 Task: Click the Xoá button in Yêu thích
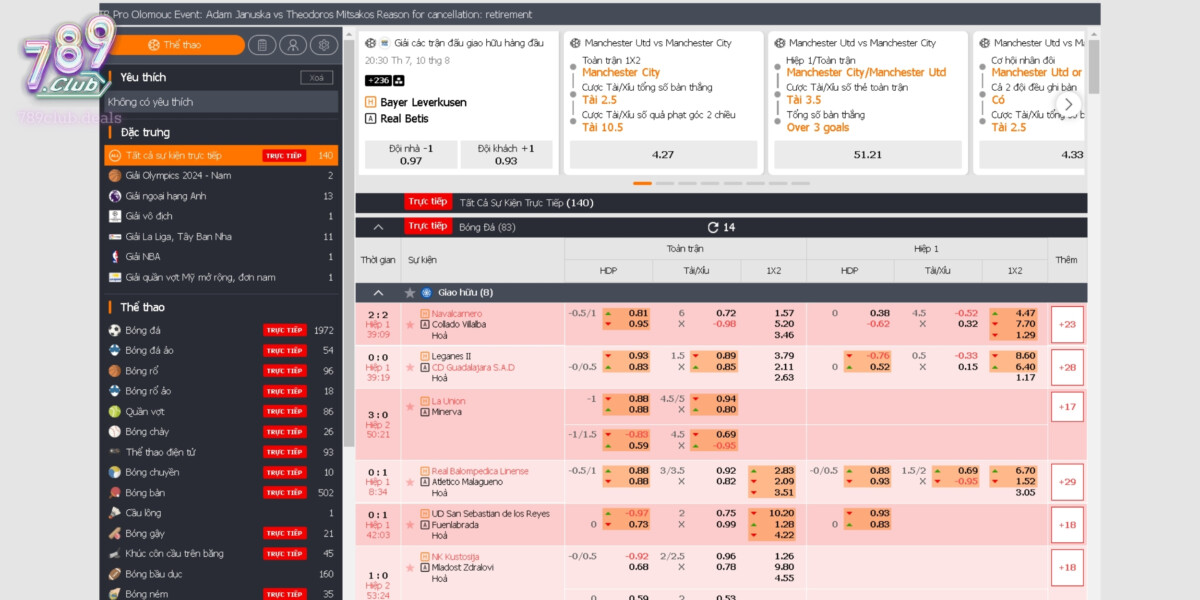tap(316, 78)
